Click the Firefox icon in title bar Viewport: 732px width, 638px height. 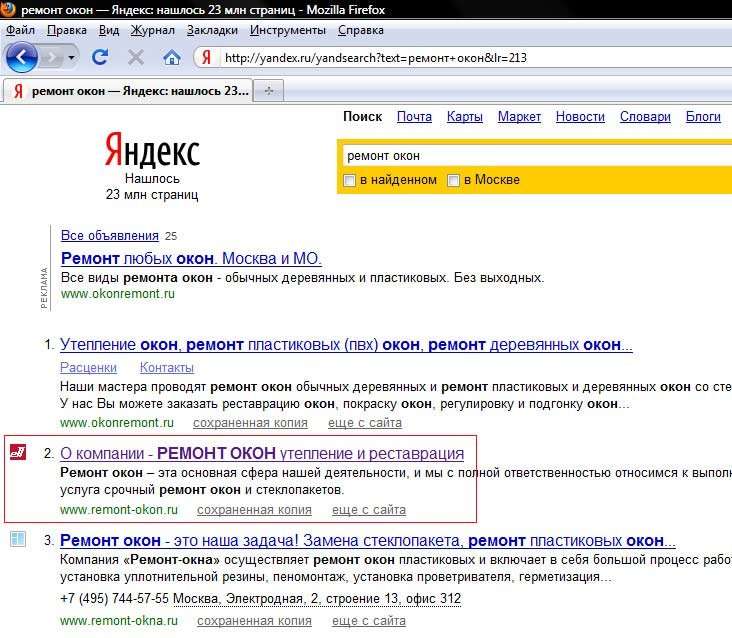tap(7, 9)
